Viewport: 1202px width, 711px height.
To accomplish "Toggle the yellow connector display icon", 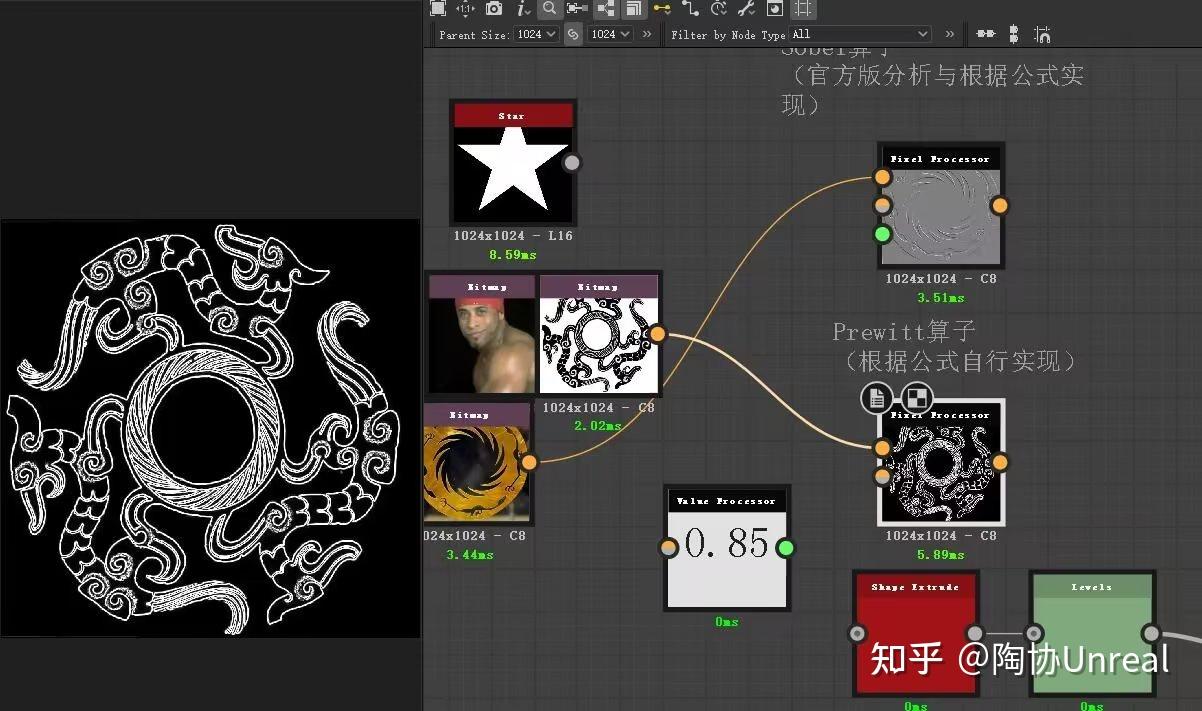I will click(x=662, y=9).
